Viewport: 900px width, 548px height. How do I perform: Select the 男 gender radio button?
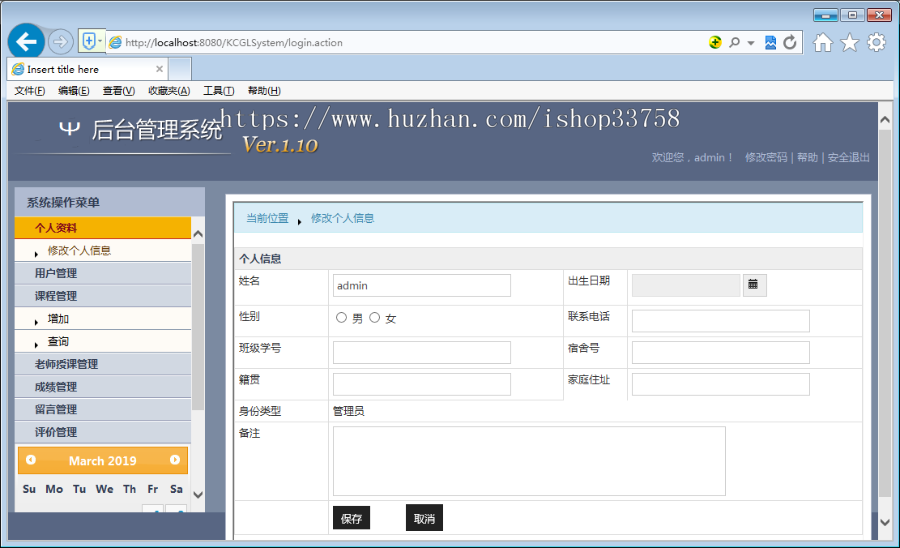[342, 317]
